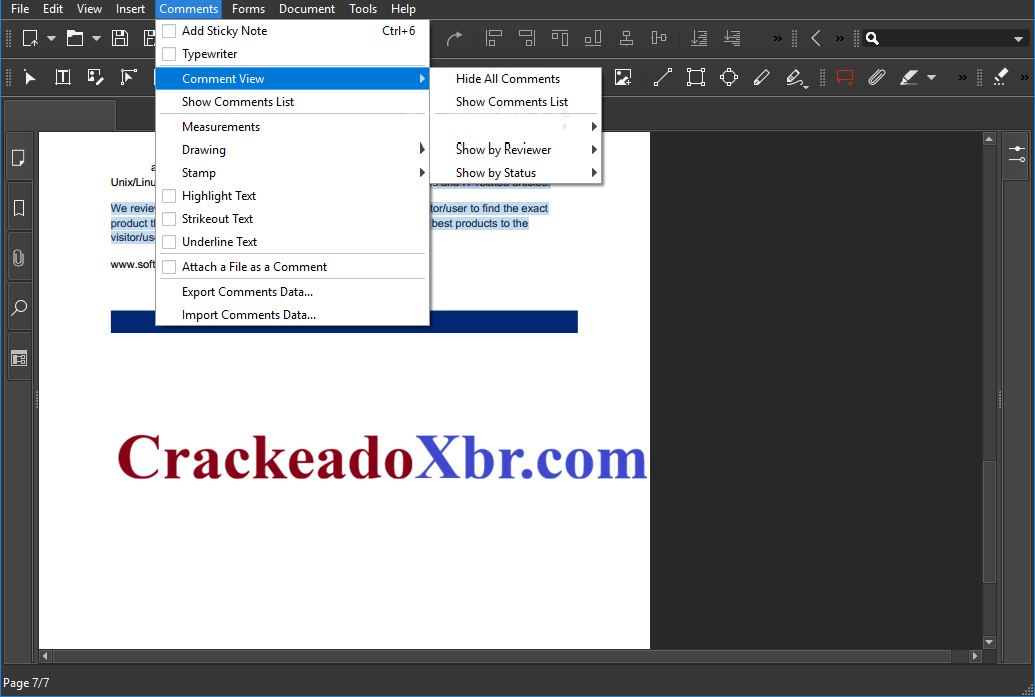This screenshot has width=1035, height=697.
Task: Click the Insert Image toolbar icon
Action: (x=624, y=77)
